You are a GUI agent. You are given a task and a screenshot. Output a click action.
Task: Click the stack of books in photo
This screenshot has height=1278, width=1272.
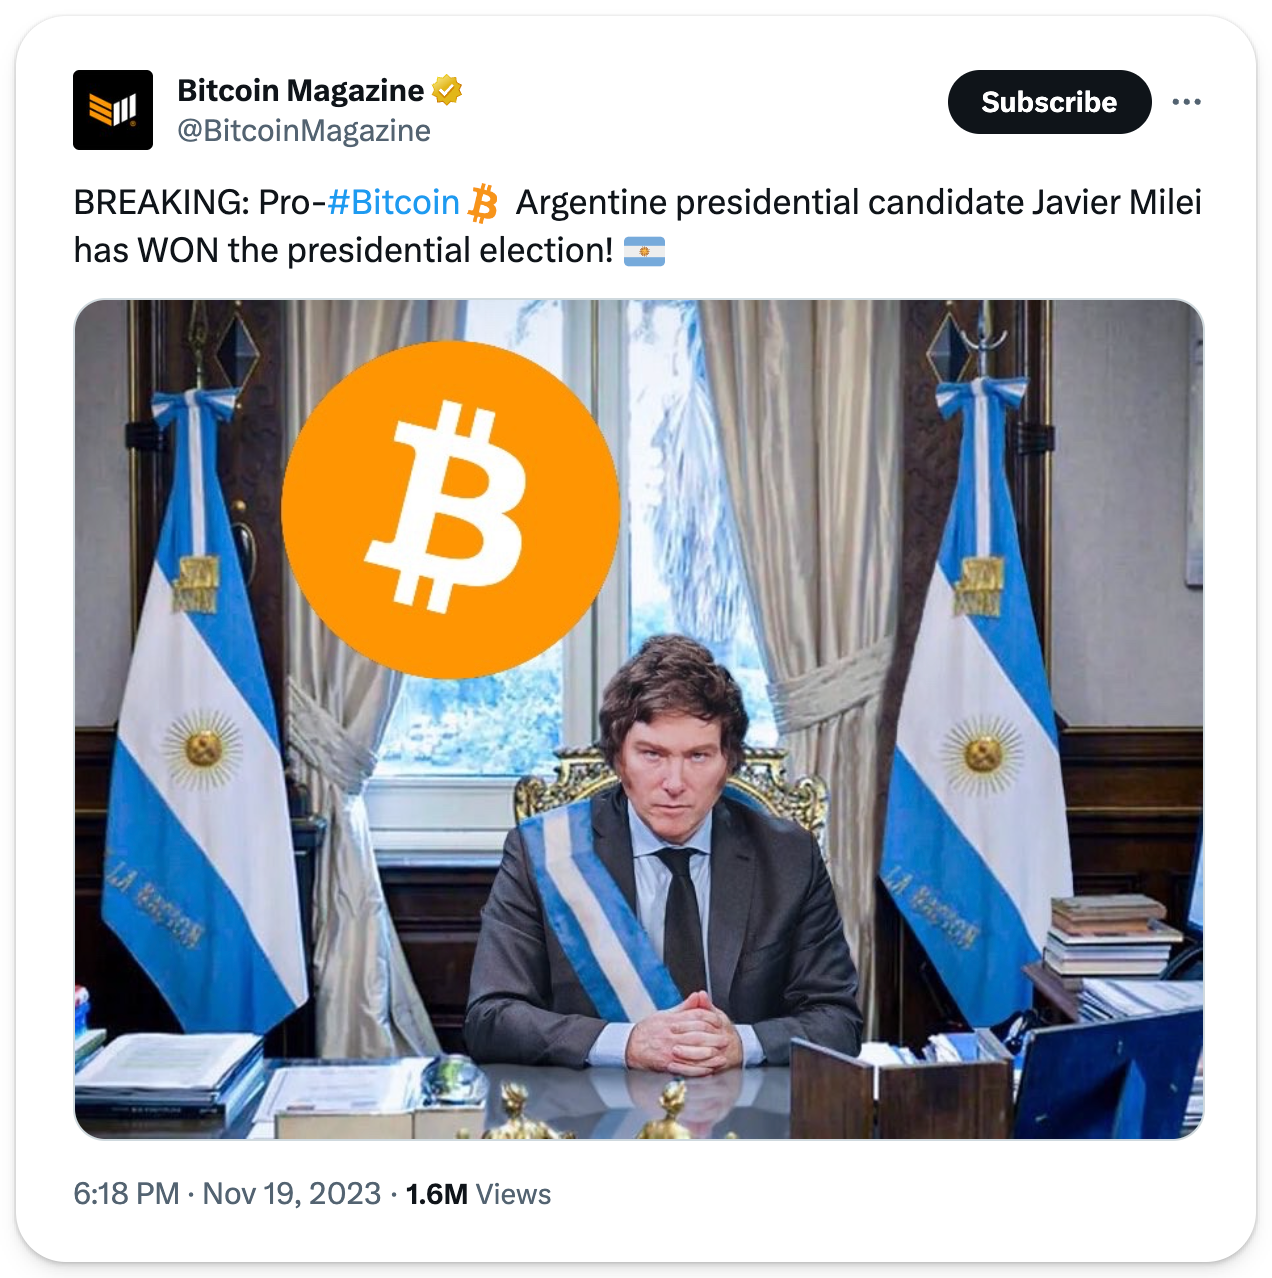point(1110,935)
